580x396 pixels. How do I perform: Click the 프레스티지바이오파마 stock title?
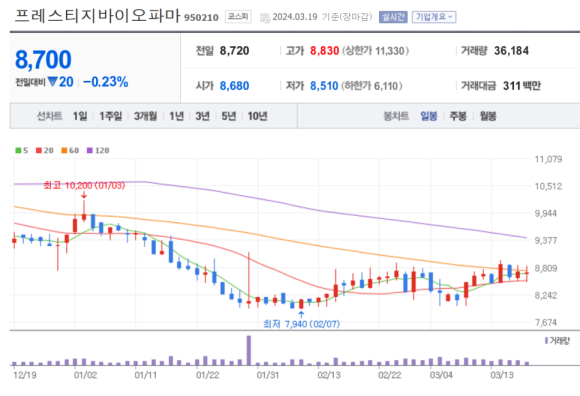coord(97,16)
